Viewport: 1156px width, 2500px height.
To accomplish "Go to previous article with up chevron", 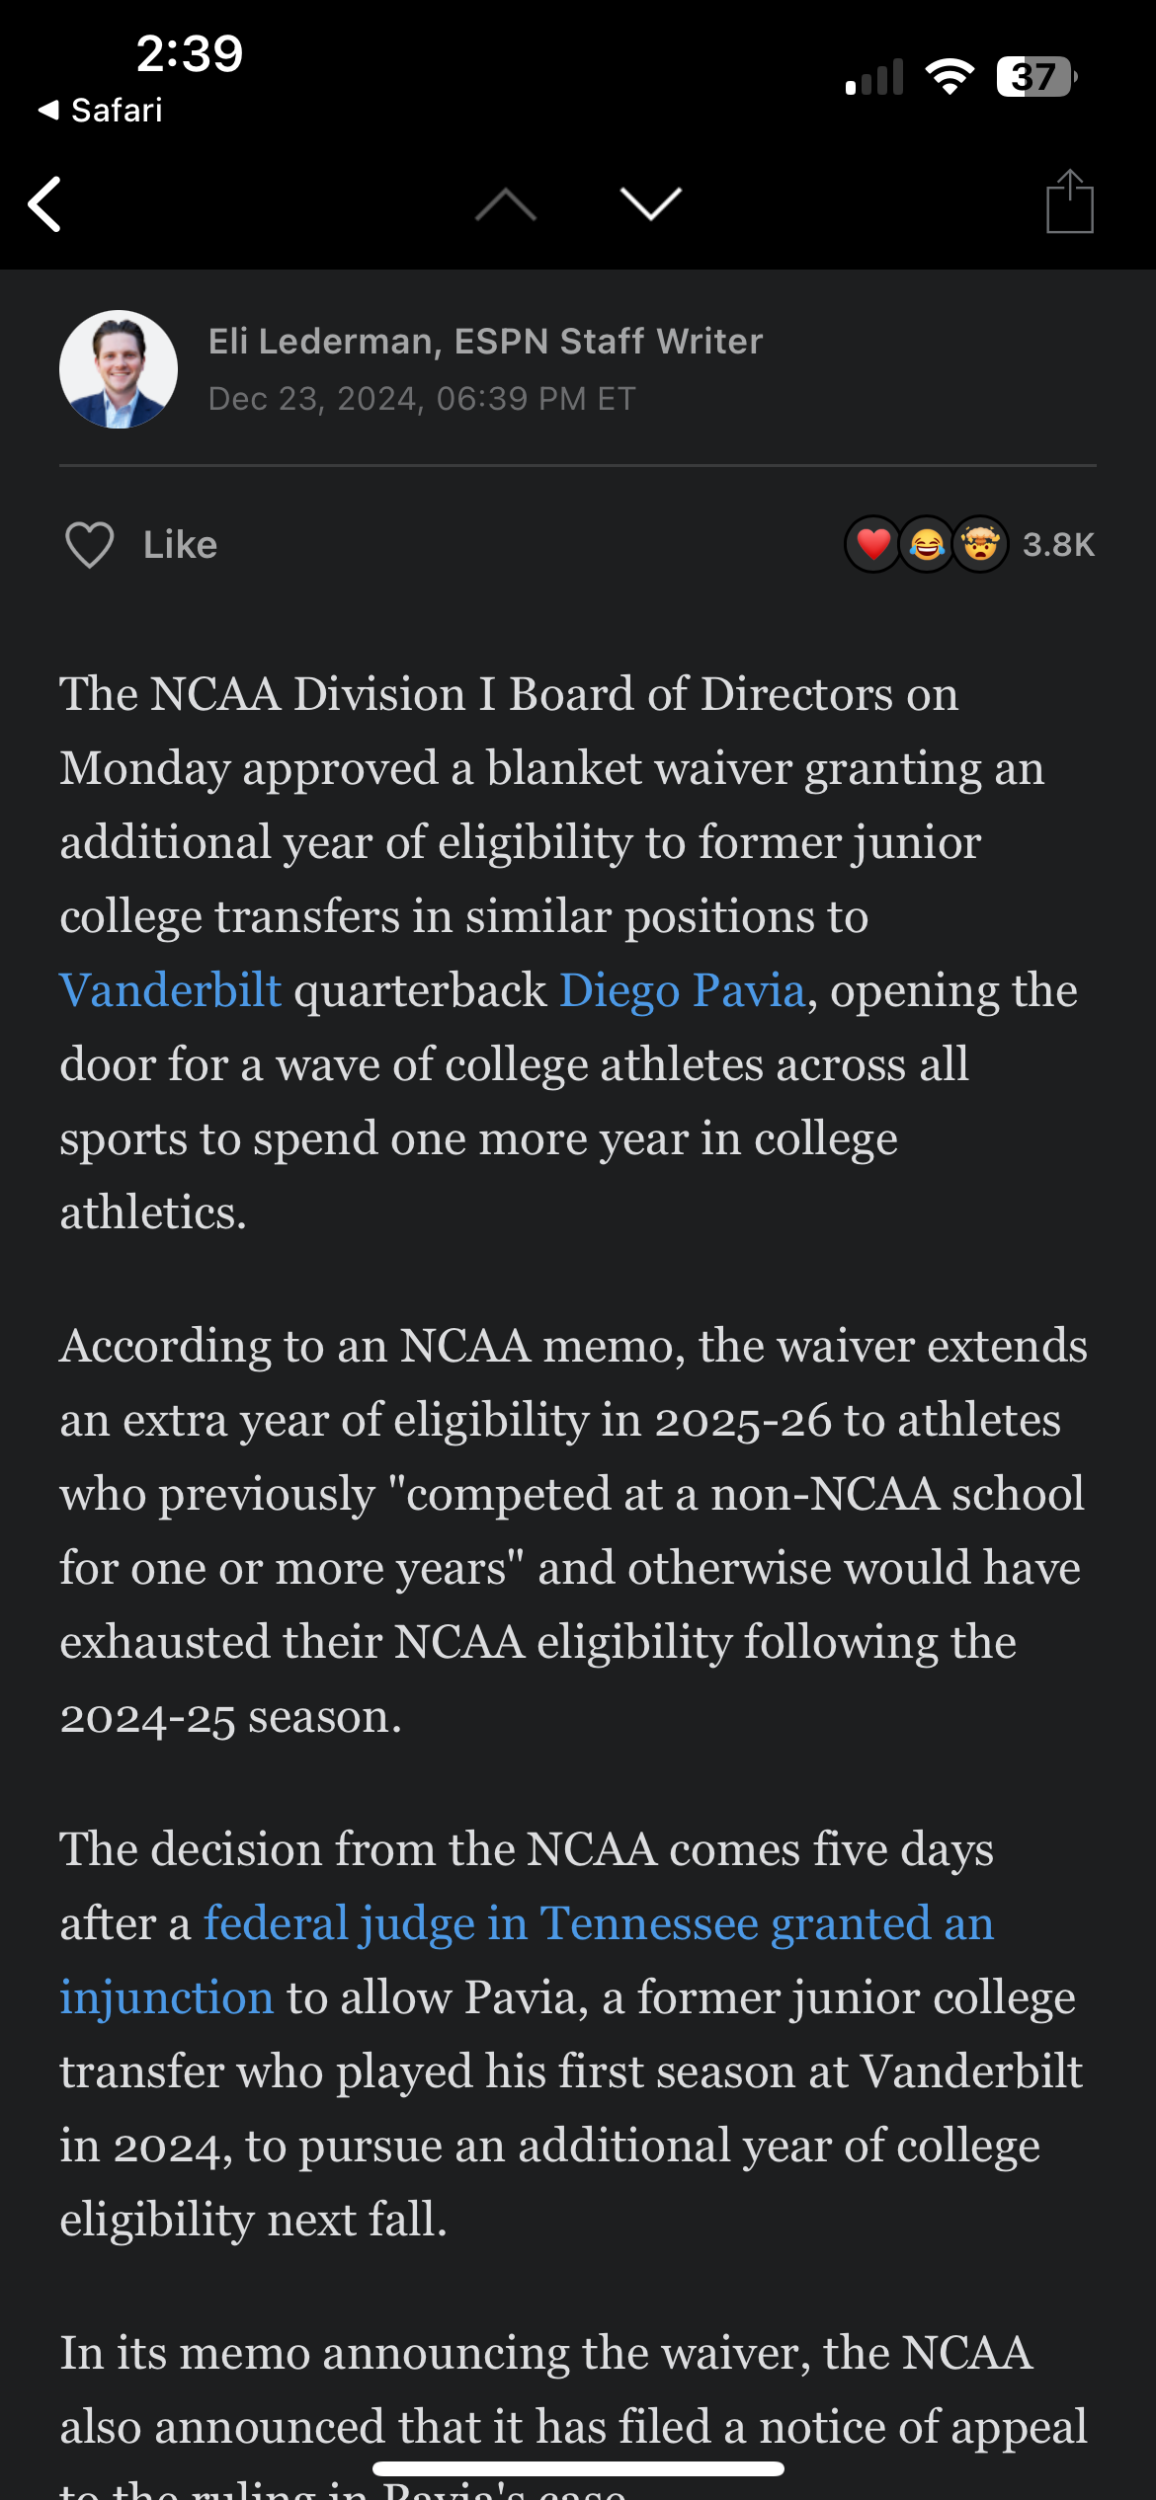I will (x=506, y=204).
